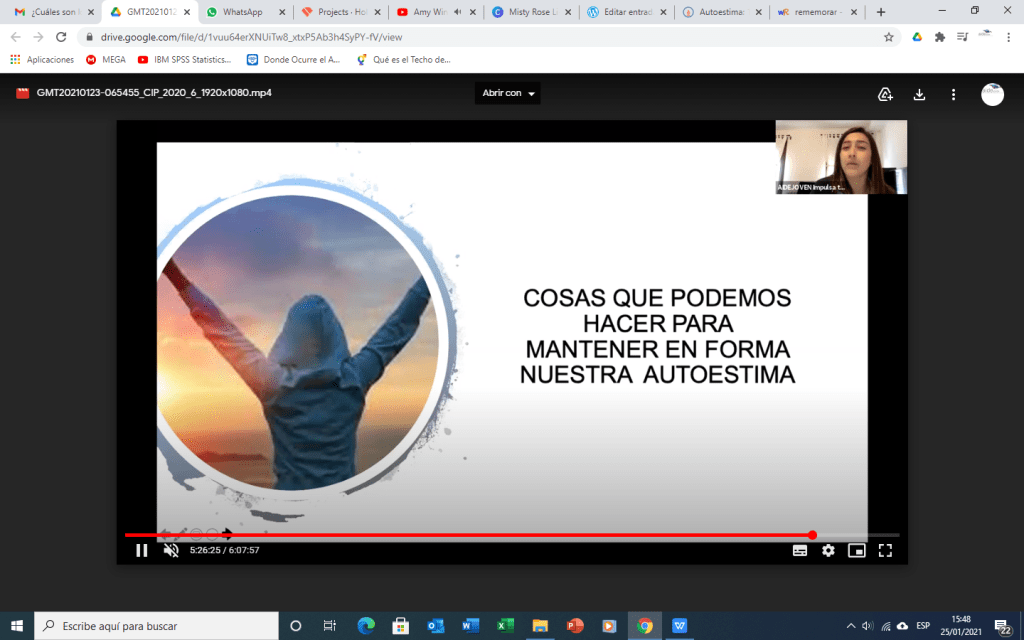This screenshot has width=1024, height=640.
Task: Open Excel from the taskbar
Action: coord(506,626)
